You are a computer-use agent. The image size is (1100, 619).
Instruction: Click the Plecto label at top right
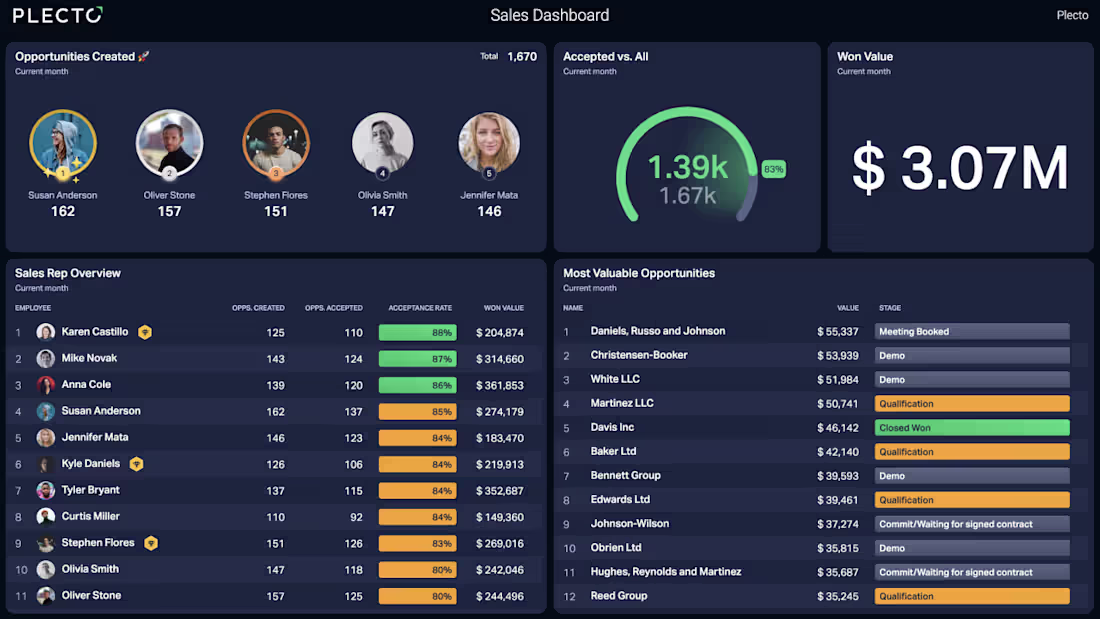click(1072, 15)
